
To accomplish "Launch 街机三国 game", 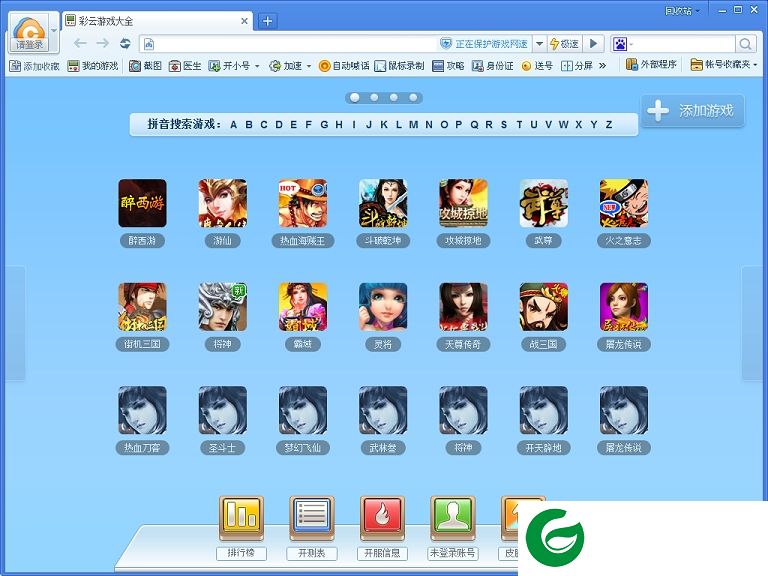I will (x=142, y=307).
